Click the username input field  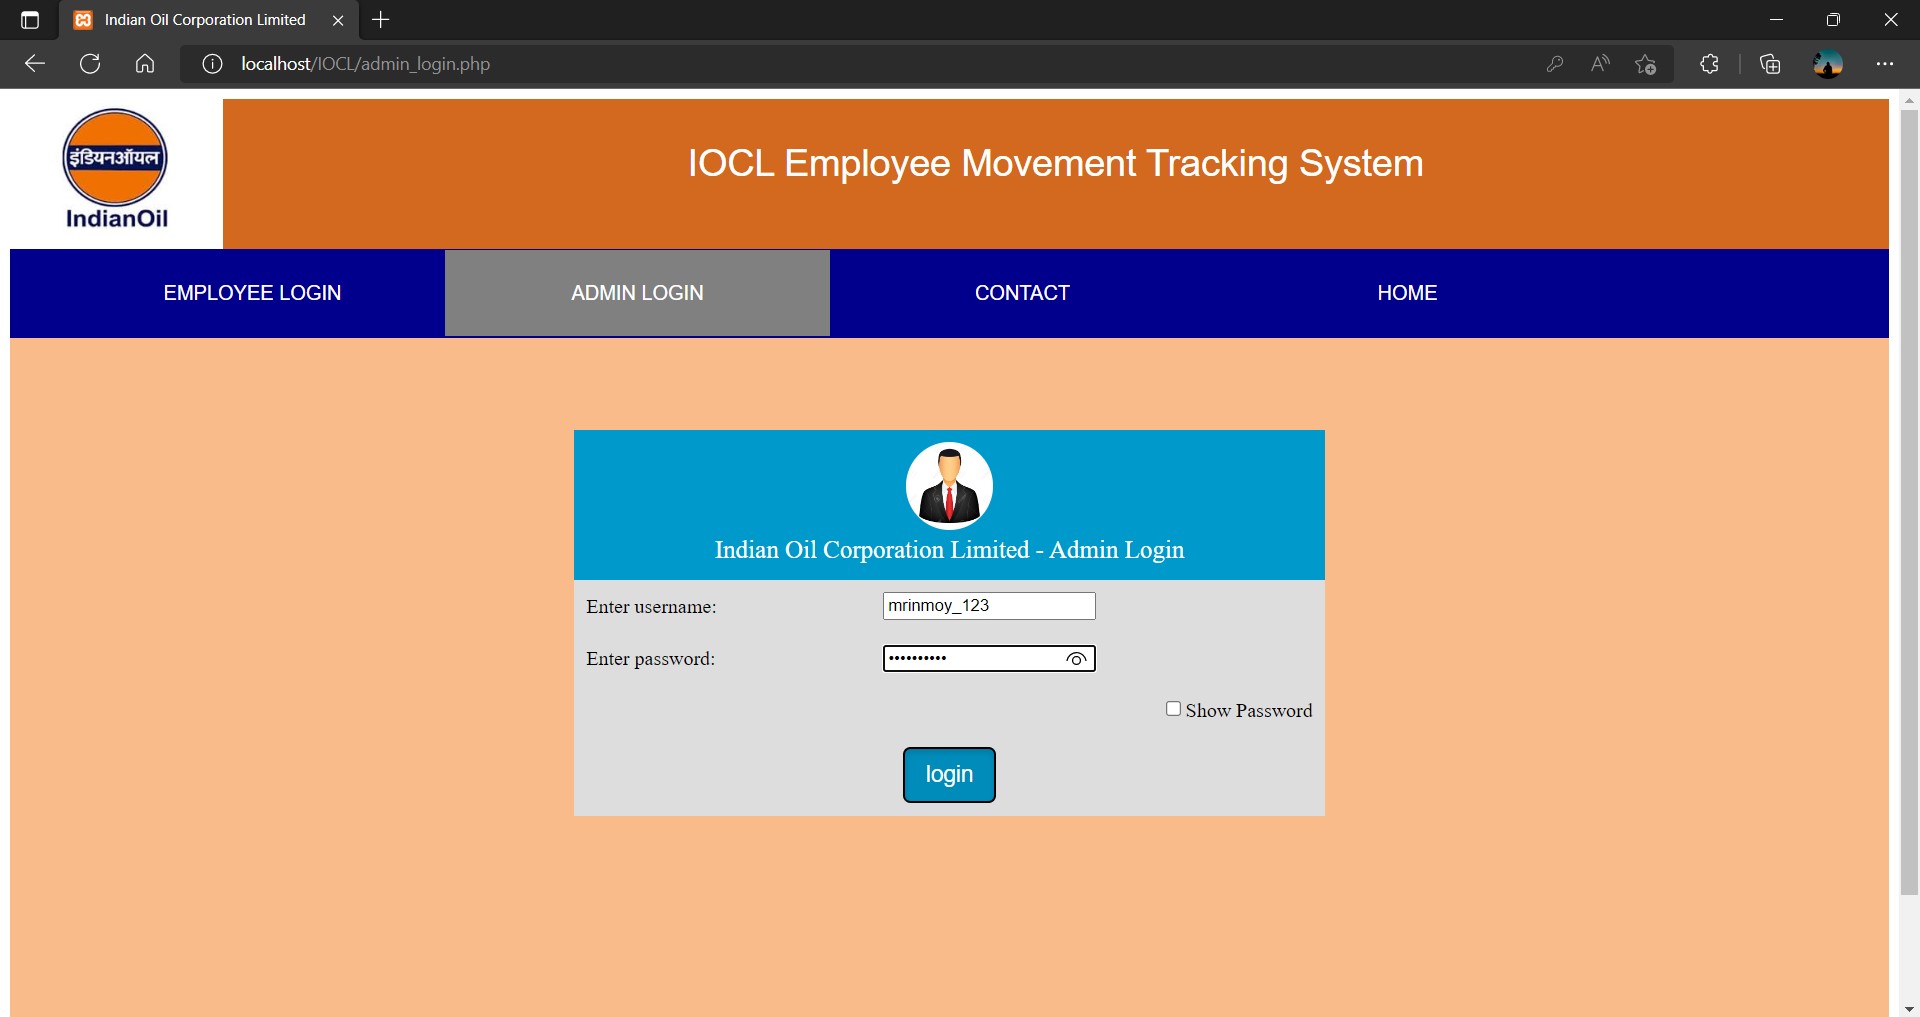tap(988, 605)
